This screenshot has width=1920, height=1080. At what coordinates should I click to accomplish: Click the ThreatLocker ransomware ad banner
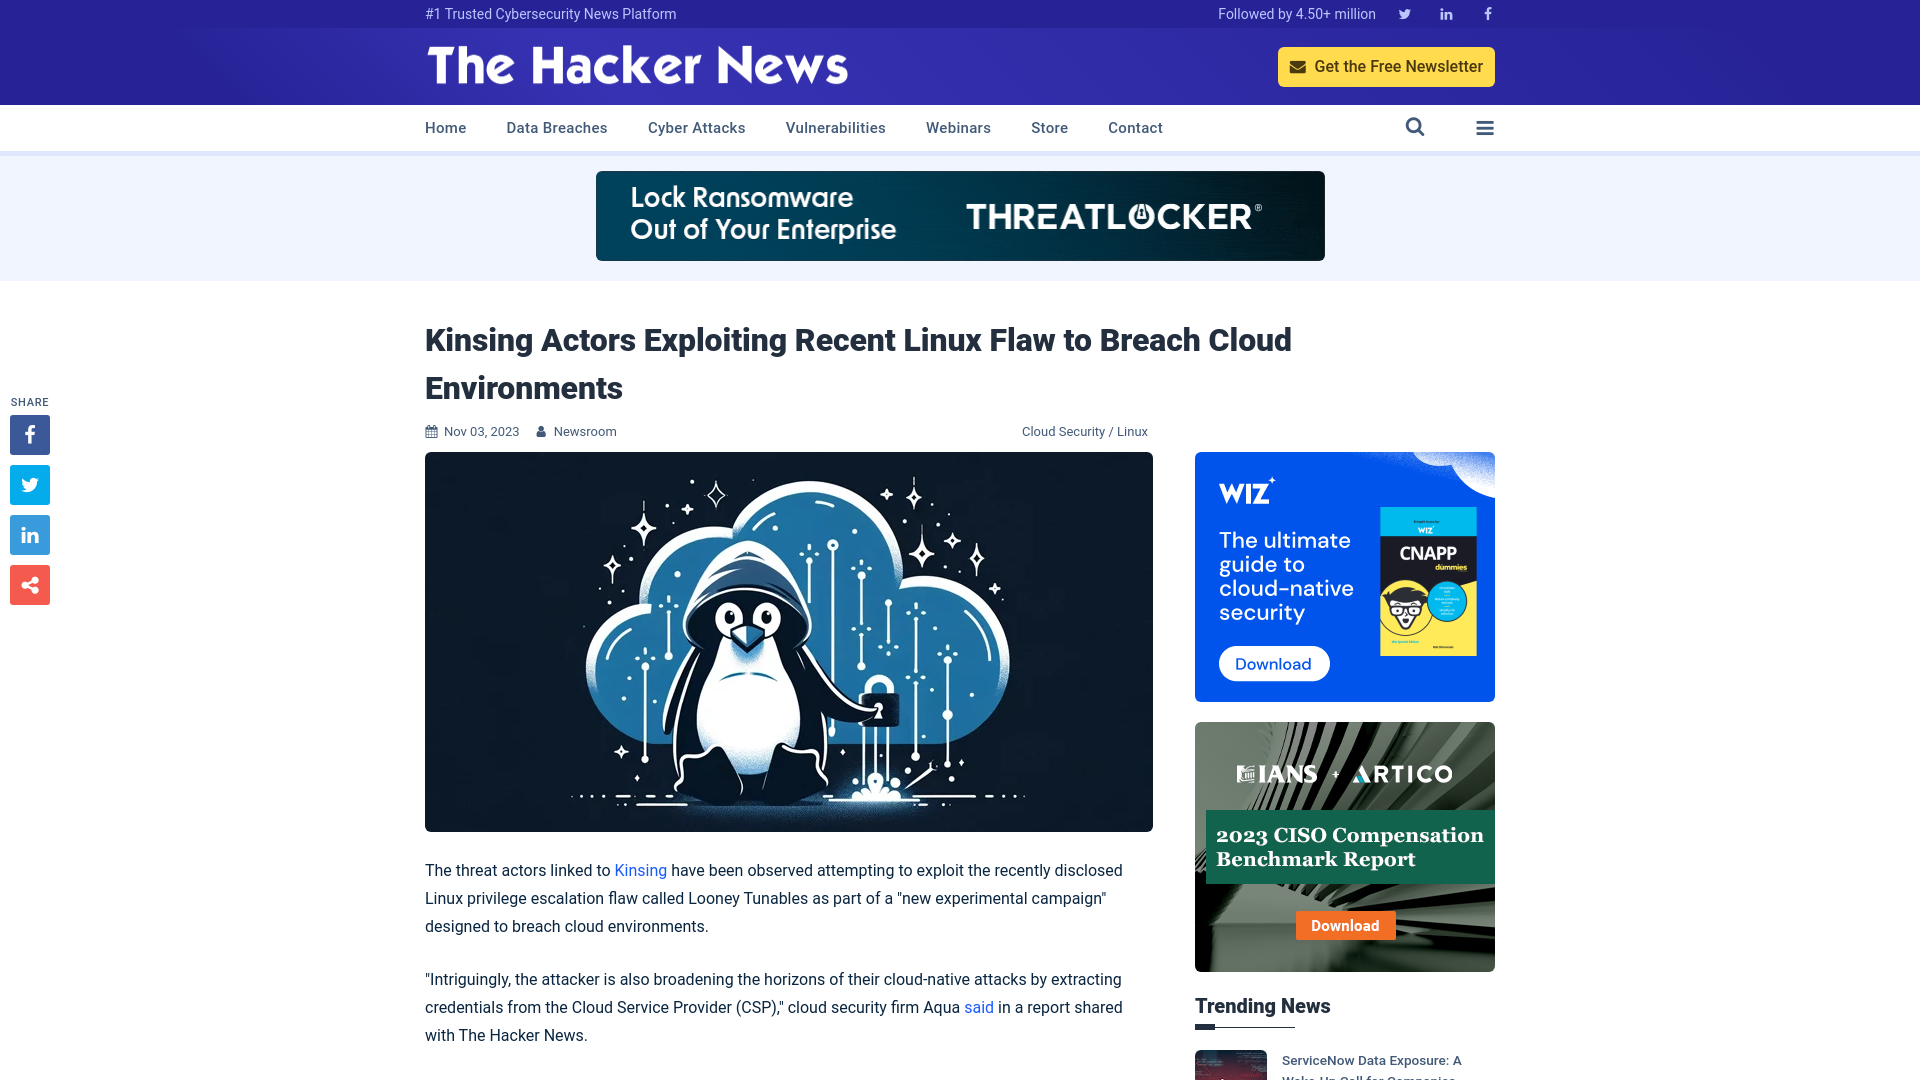point(960,215)
